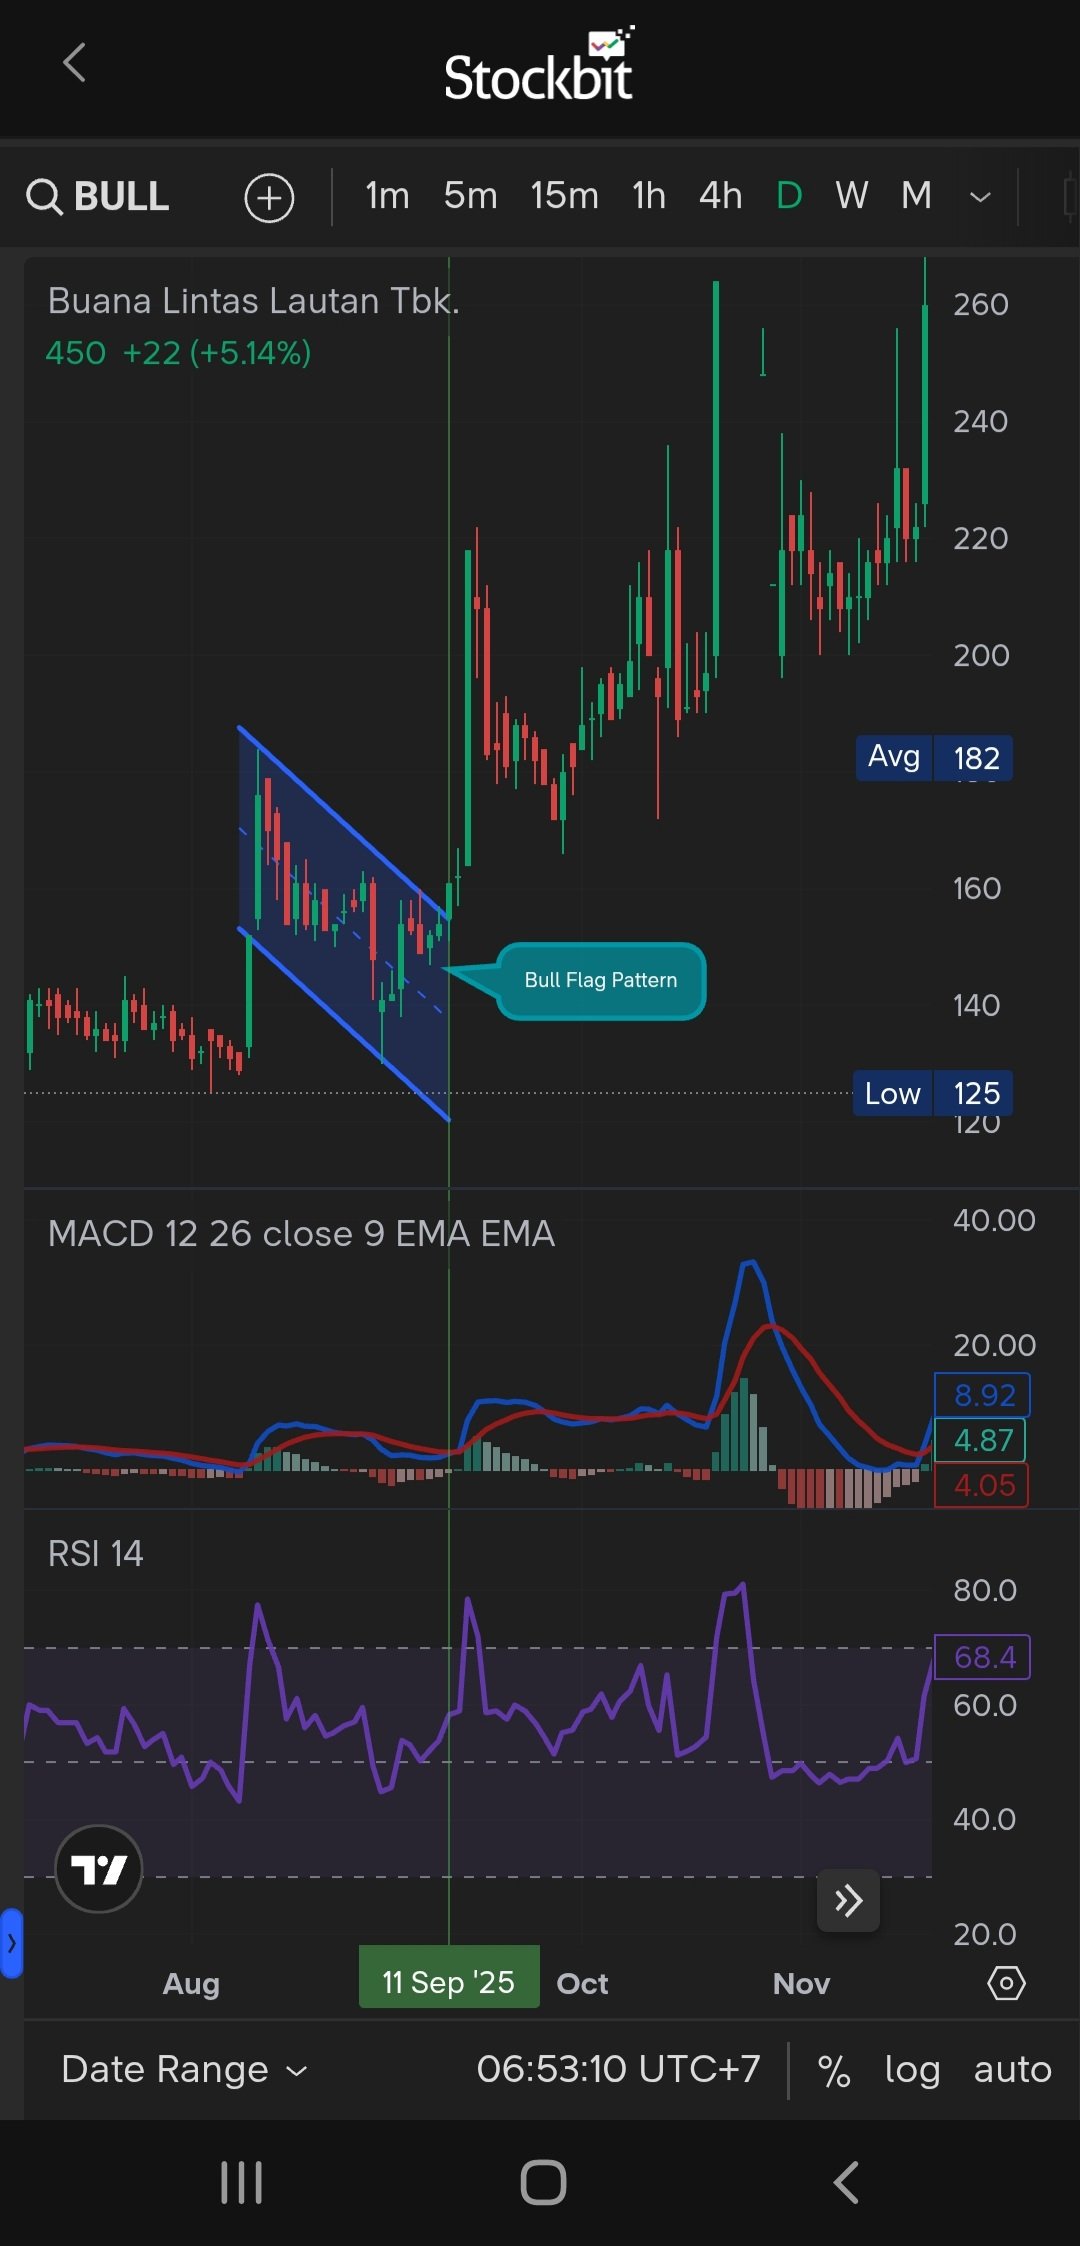Screen dimensions: 1080x2246
Task: Select the 4h timeframe
Action: [721, 196]
